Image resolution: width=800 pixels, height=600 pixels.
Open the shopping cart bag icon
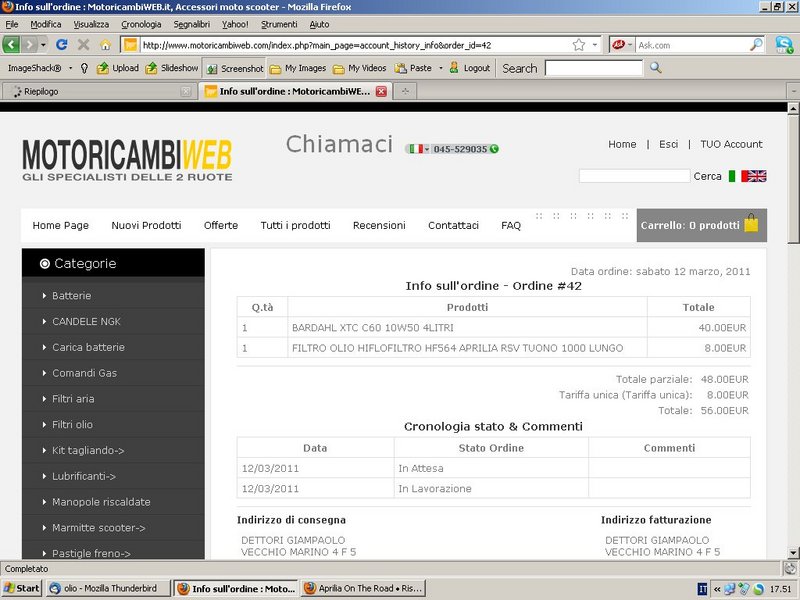tap(751, 223)
